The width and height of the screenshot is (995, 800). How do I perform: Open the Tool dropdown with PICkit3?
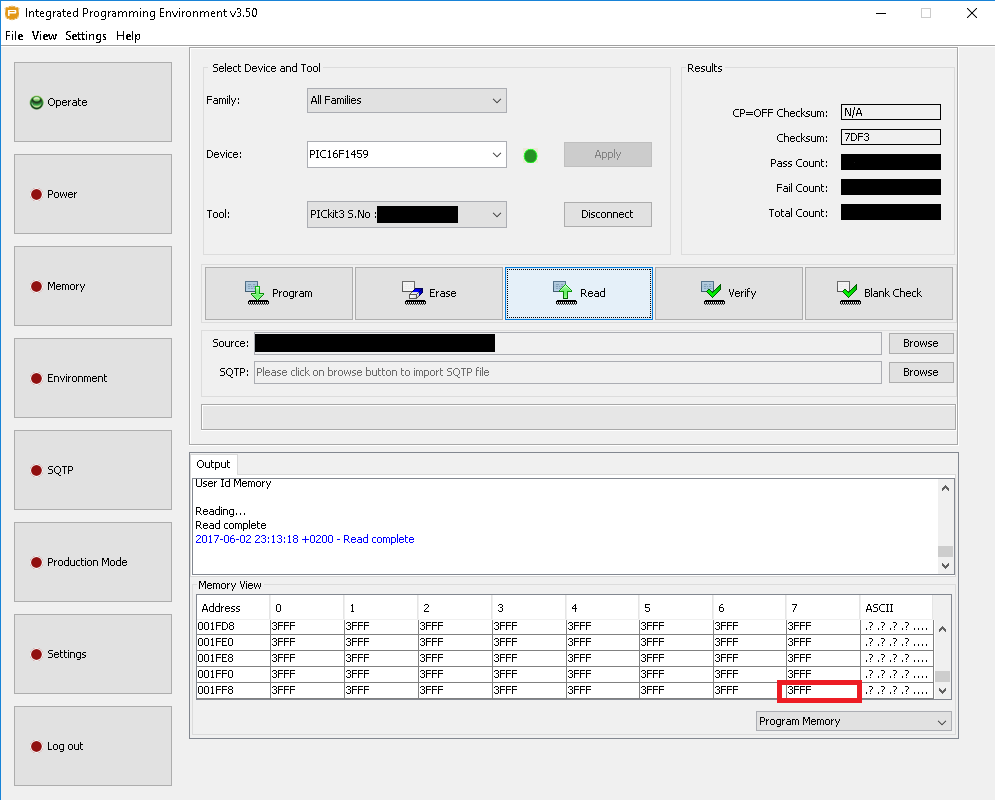[407, 214]
